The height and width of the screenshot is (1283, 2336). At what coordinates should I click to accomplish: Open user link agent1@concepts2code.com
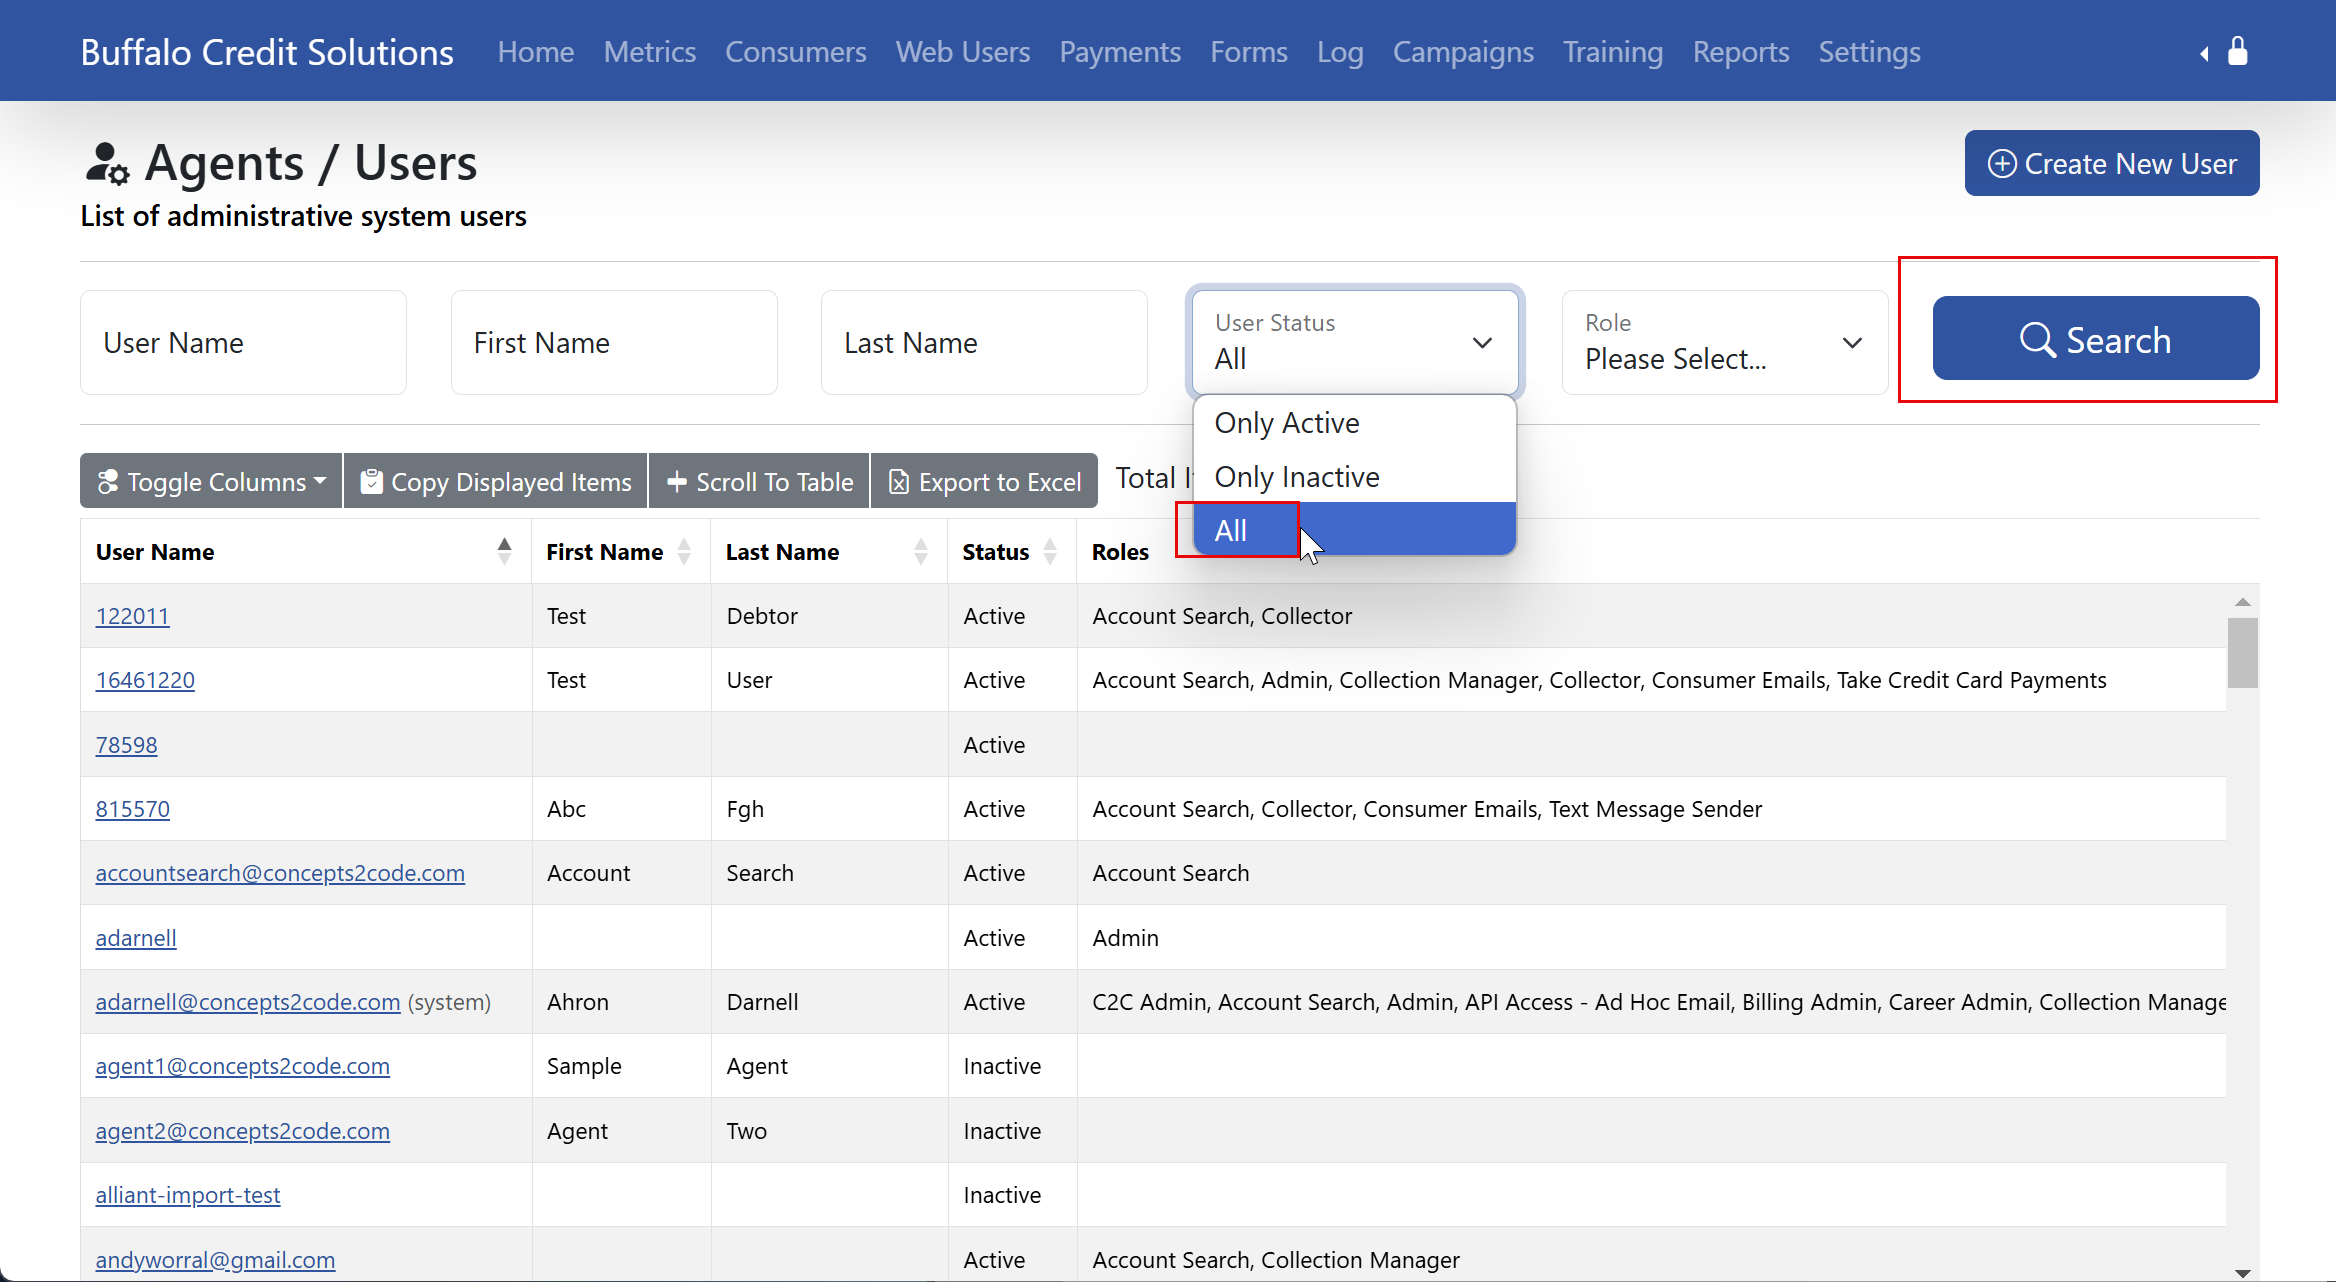tap(242, 1066)
